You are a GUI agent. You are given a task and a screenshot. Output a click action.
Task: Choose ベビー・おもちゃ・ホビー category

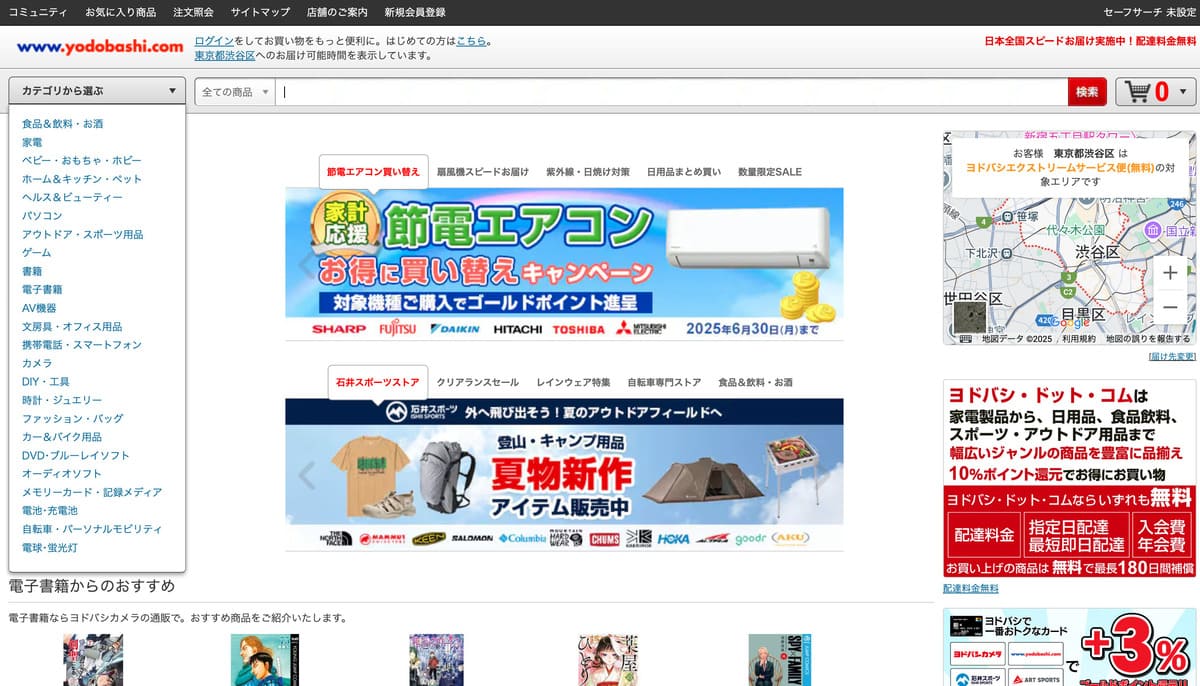click(x=82, y=160)
